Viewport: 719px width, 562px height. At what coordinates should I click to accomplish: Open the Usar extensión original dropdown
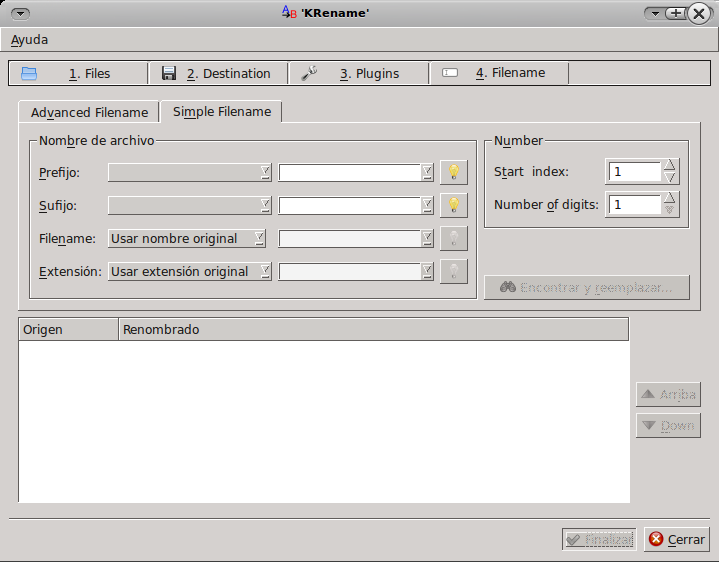189,271
